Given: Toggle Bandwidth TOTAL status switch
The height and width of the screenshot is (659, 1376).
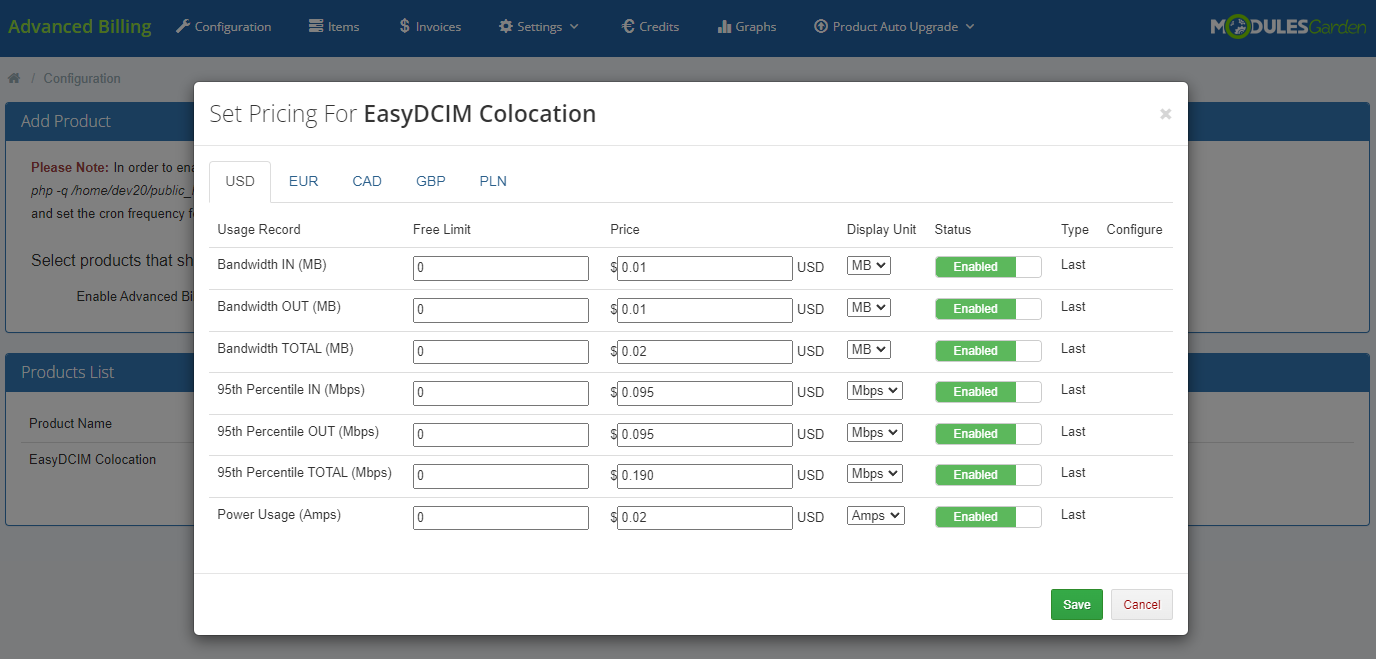Looking at the screenshot, I should click(x=988, y=351).
